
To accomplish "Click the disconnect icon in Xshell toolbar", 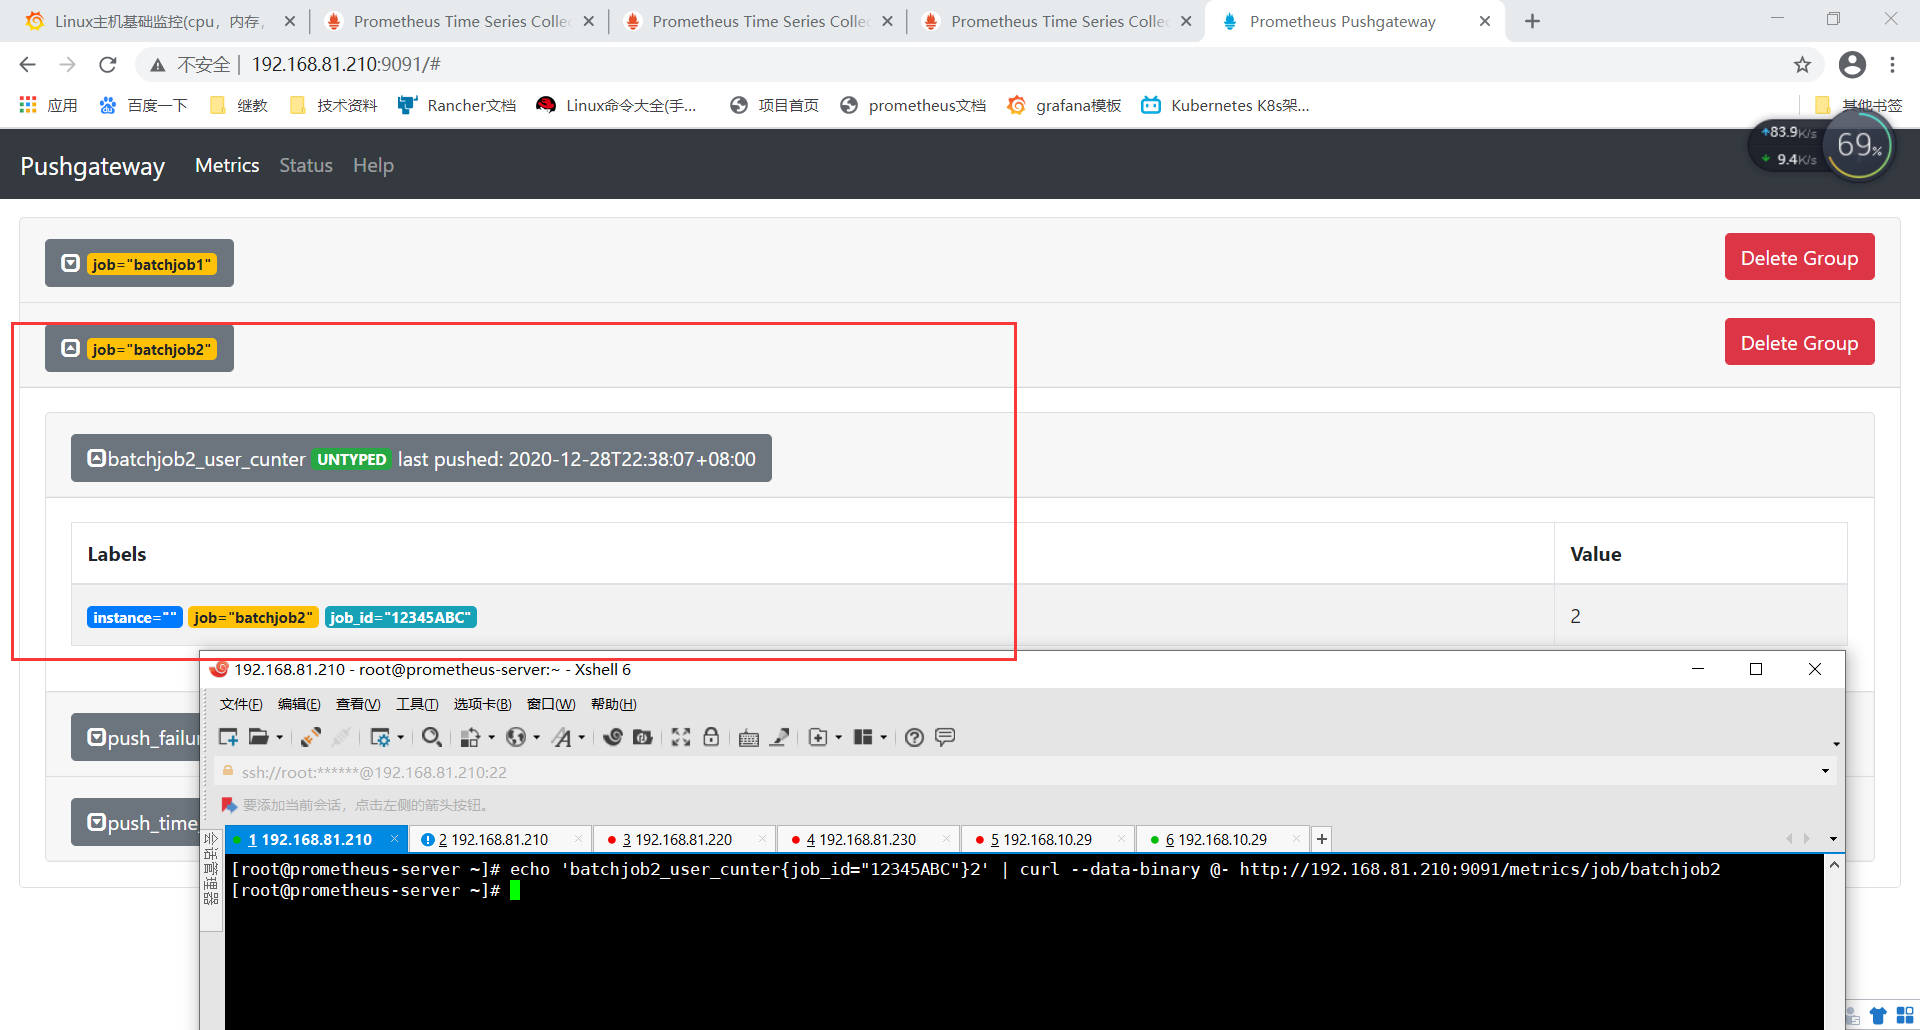I will click(341, 737).
